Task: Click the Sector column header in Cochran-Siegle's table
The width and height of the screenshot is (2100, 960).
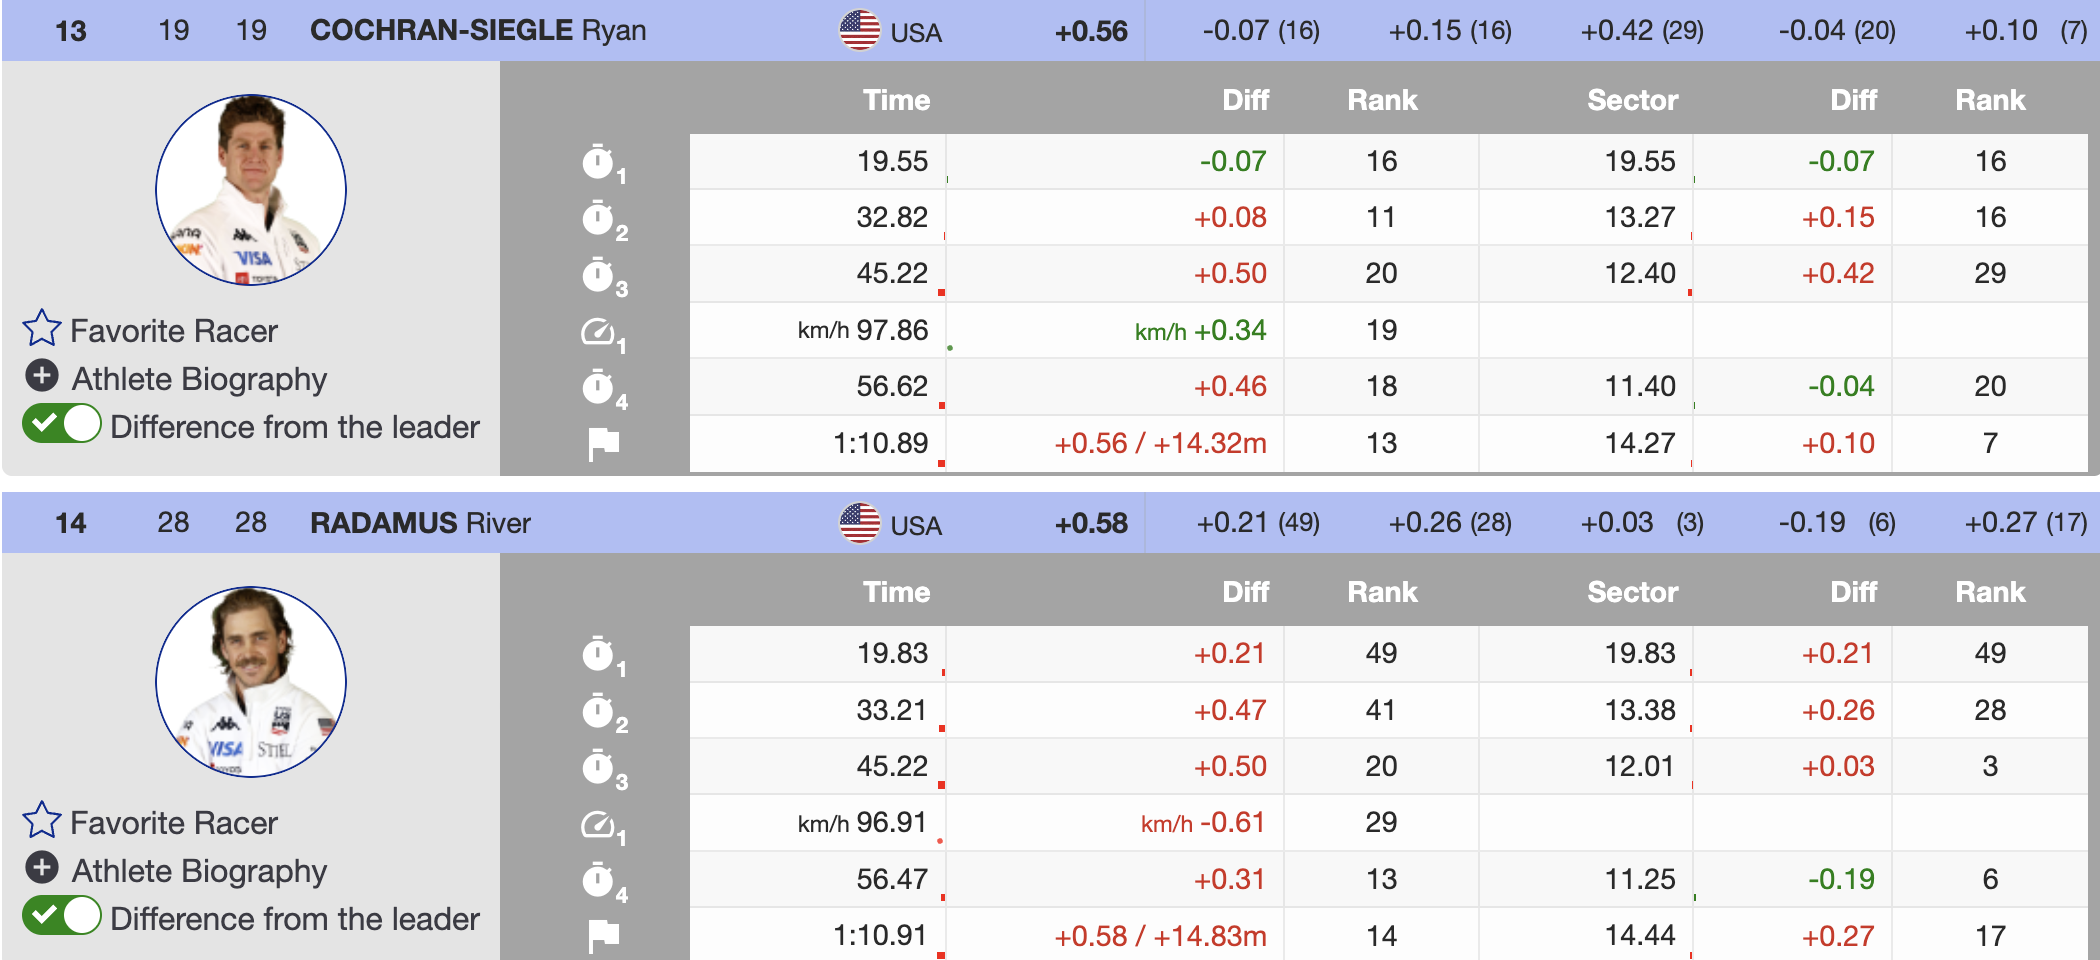Action: (1632, 100)
